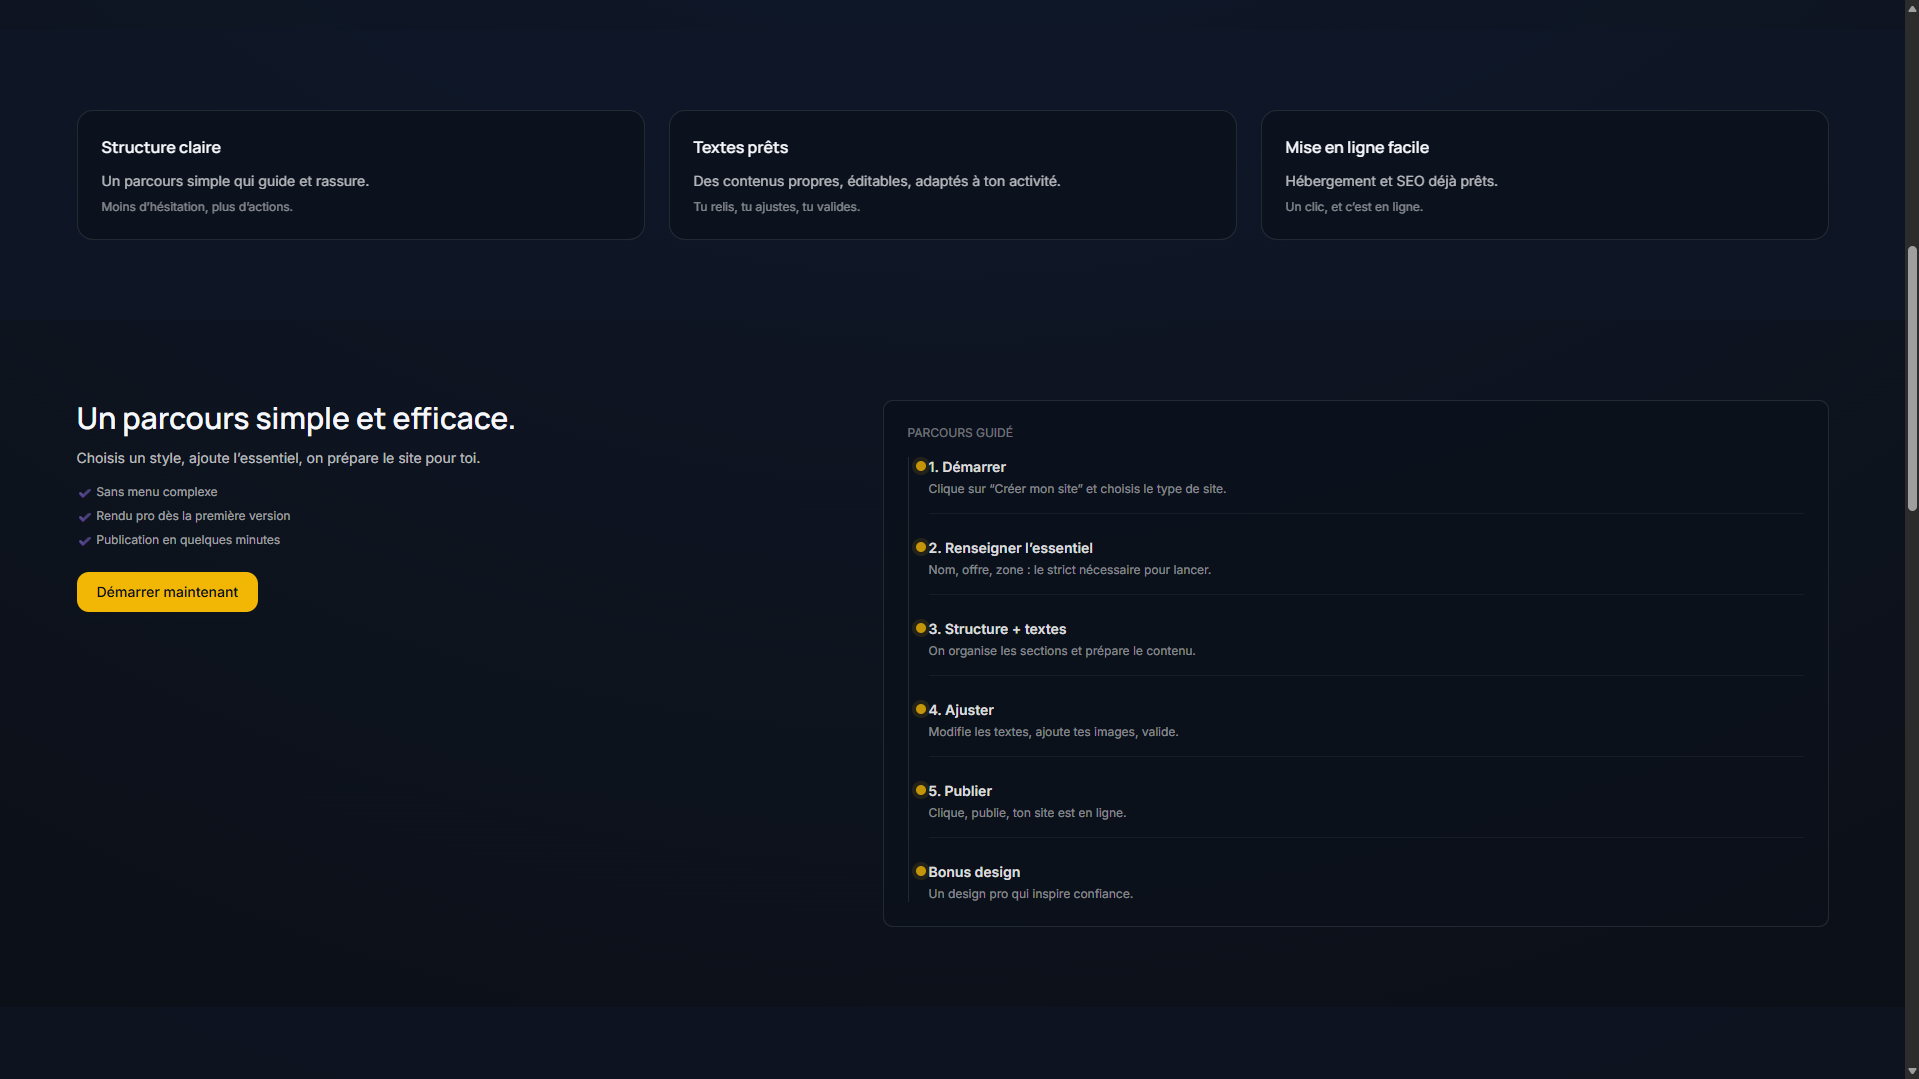This screenshot has height=1079, width=1919.
Task: Select the Mise en ligne facile card
Action: 1544,175
